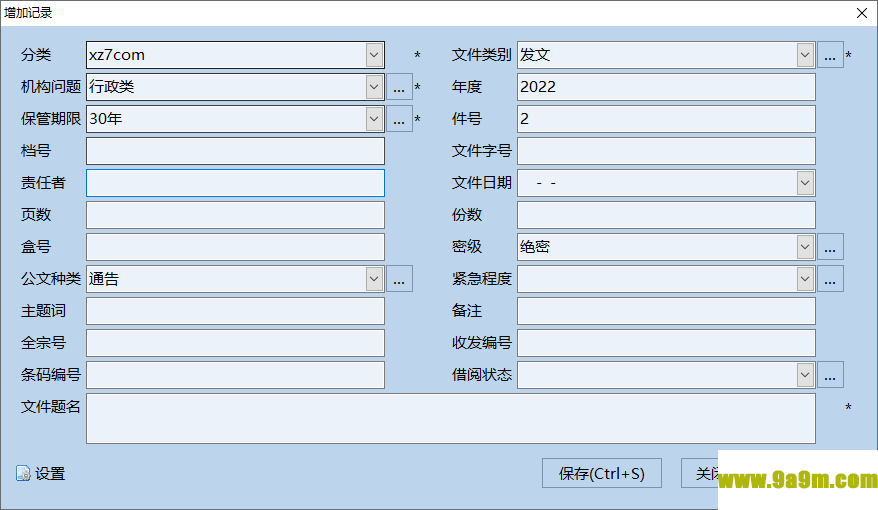Click the ellipsis button next to 文件类别

(x=830, y=55)
